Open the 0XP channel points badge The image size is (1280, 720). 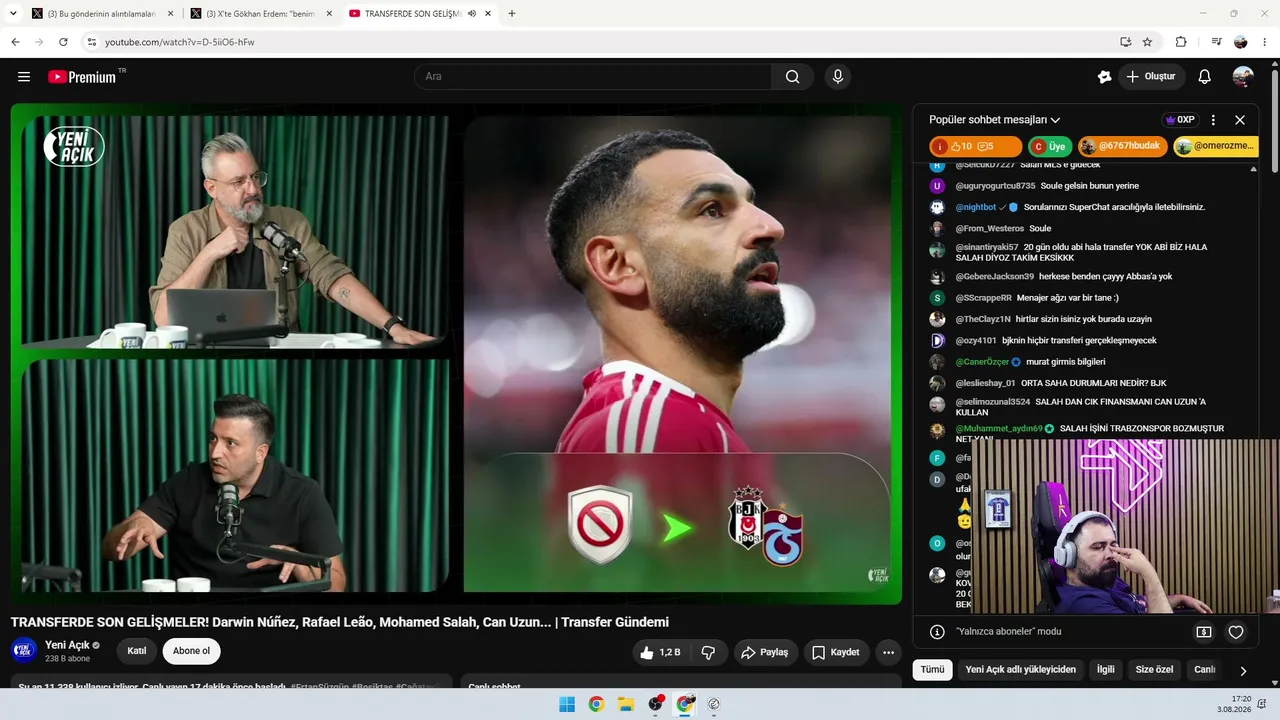tap(1180, 120)
